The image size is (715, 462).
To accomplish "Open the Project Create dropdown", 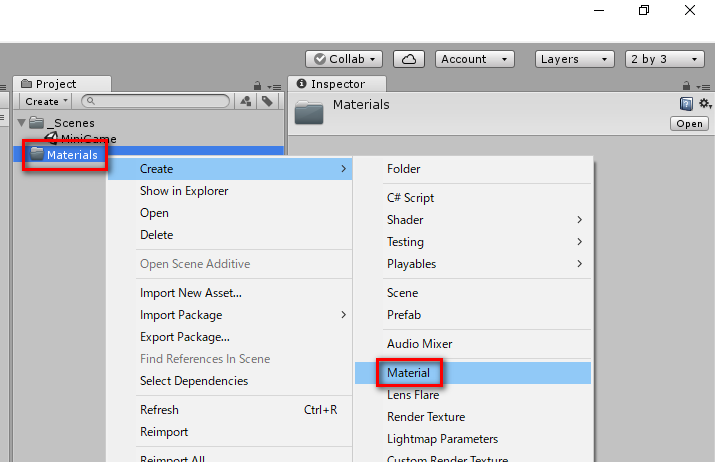I will click(46, 101).
